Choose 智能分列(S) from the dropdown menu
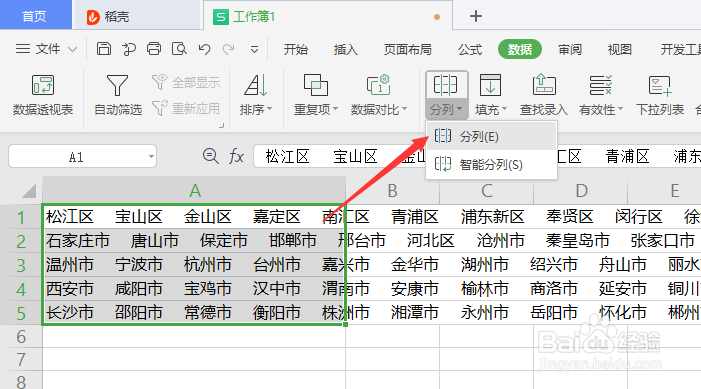 (491, 165)
